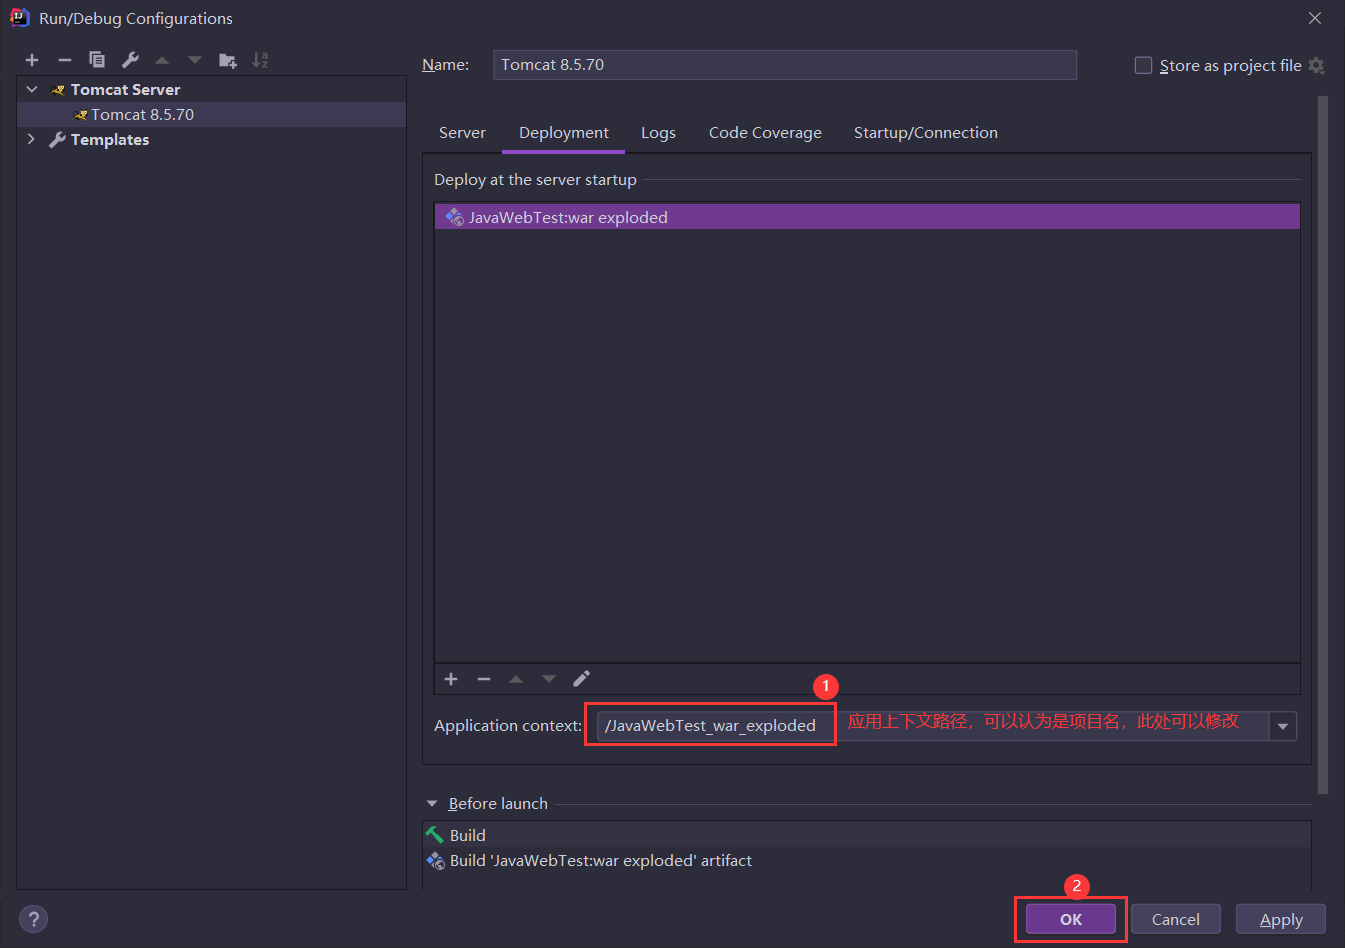Open the Application context dropdown arrow
Viewport: 1345px width, 948px height.
(1283, 726)
